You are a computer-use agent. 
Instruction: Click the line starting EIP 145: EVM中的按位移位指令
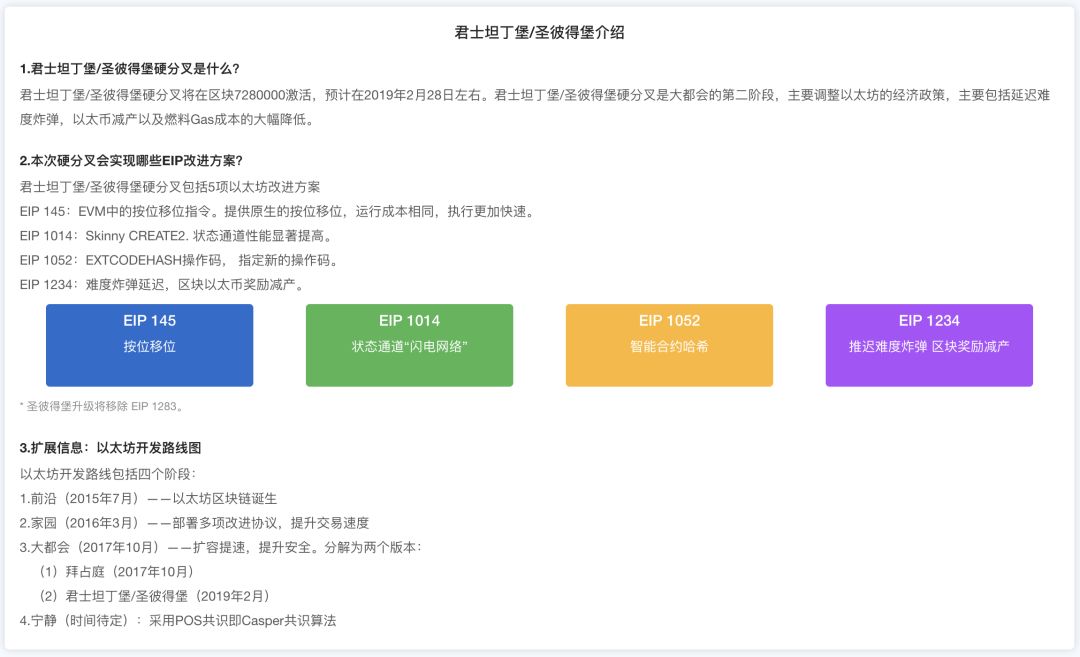pos(277,211)
